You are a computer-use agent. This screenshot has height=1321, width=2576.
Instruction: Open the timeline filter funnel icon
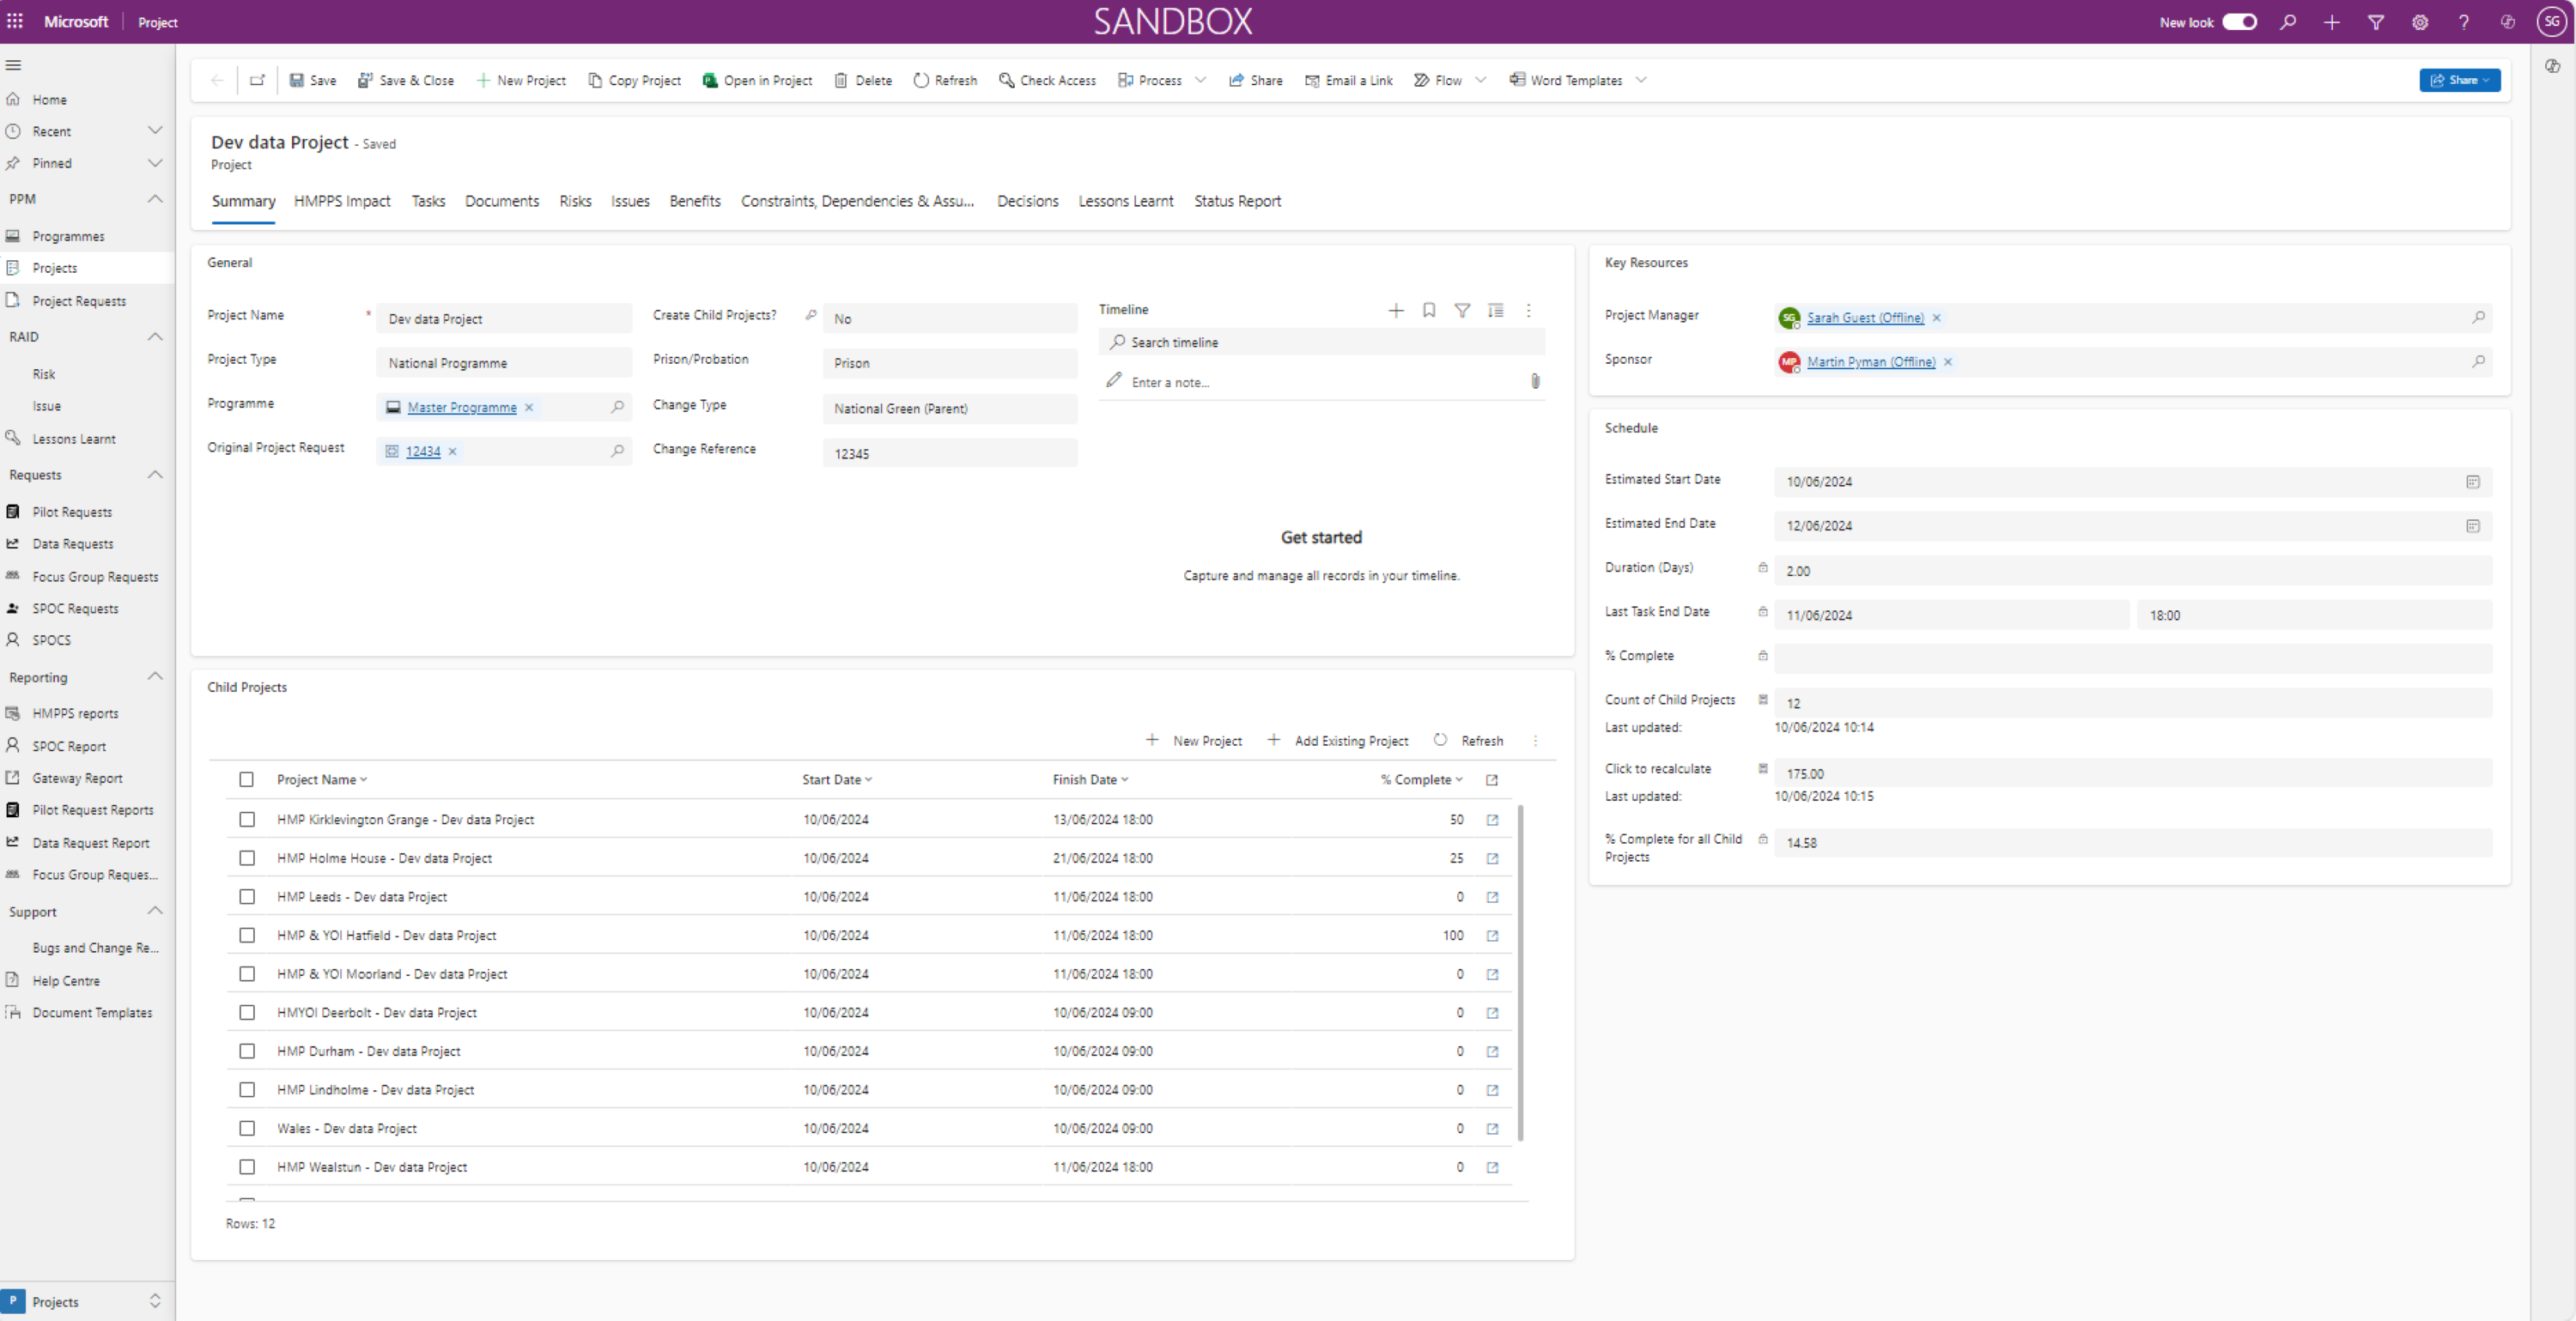tap(1462, 311)
